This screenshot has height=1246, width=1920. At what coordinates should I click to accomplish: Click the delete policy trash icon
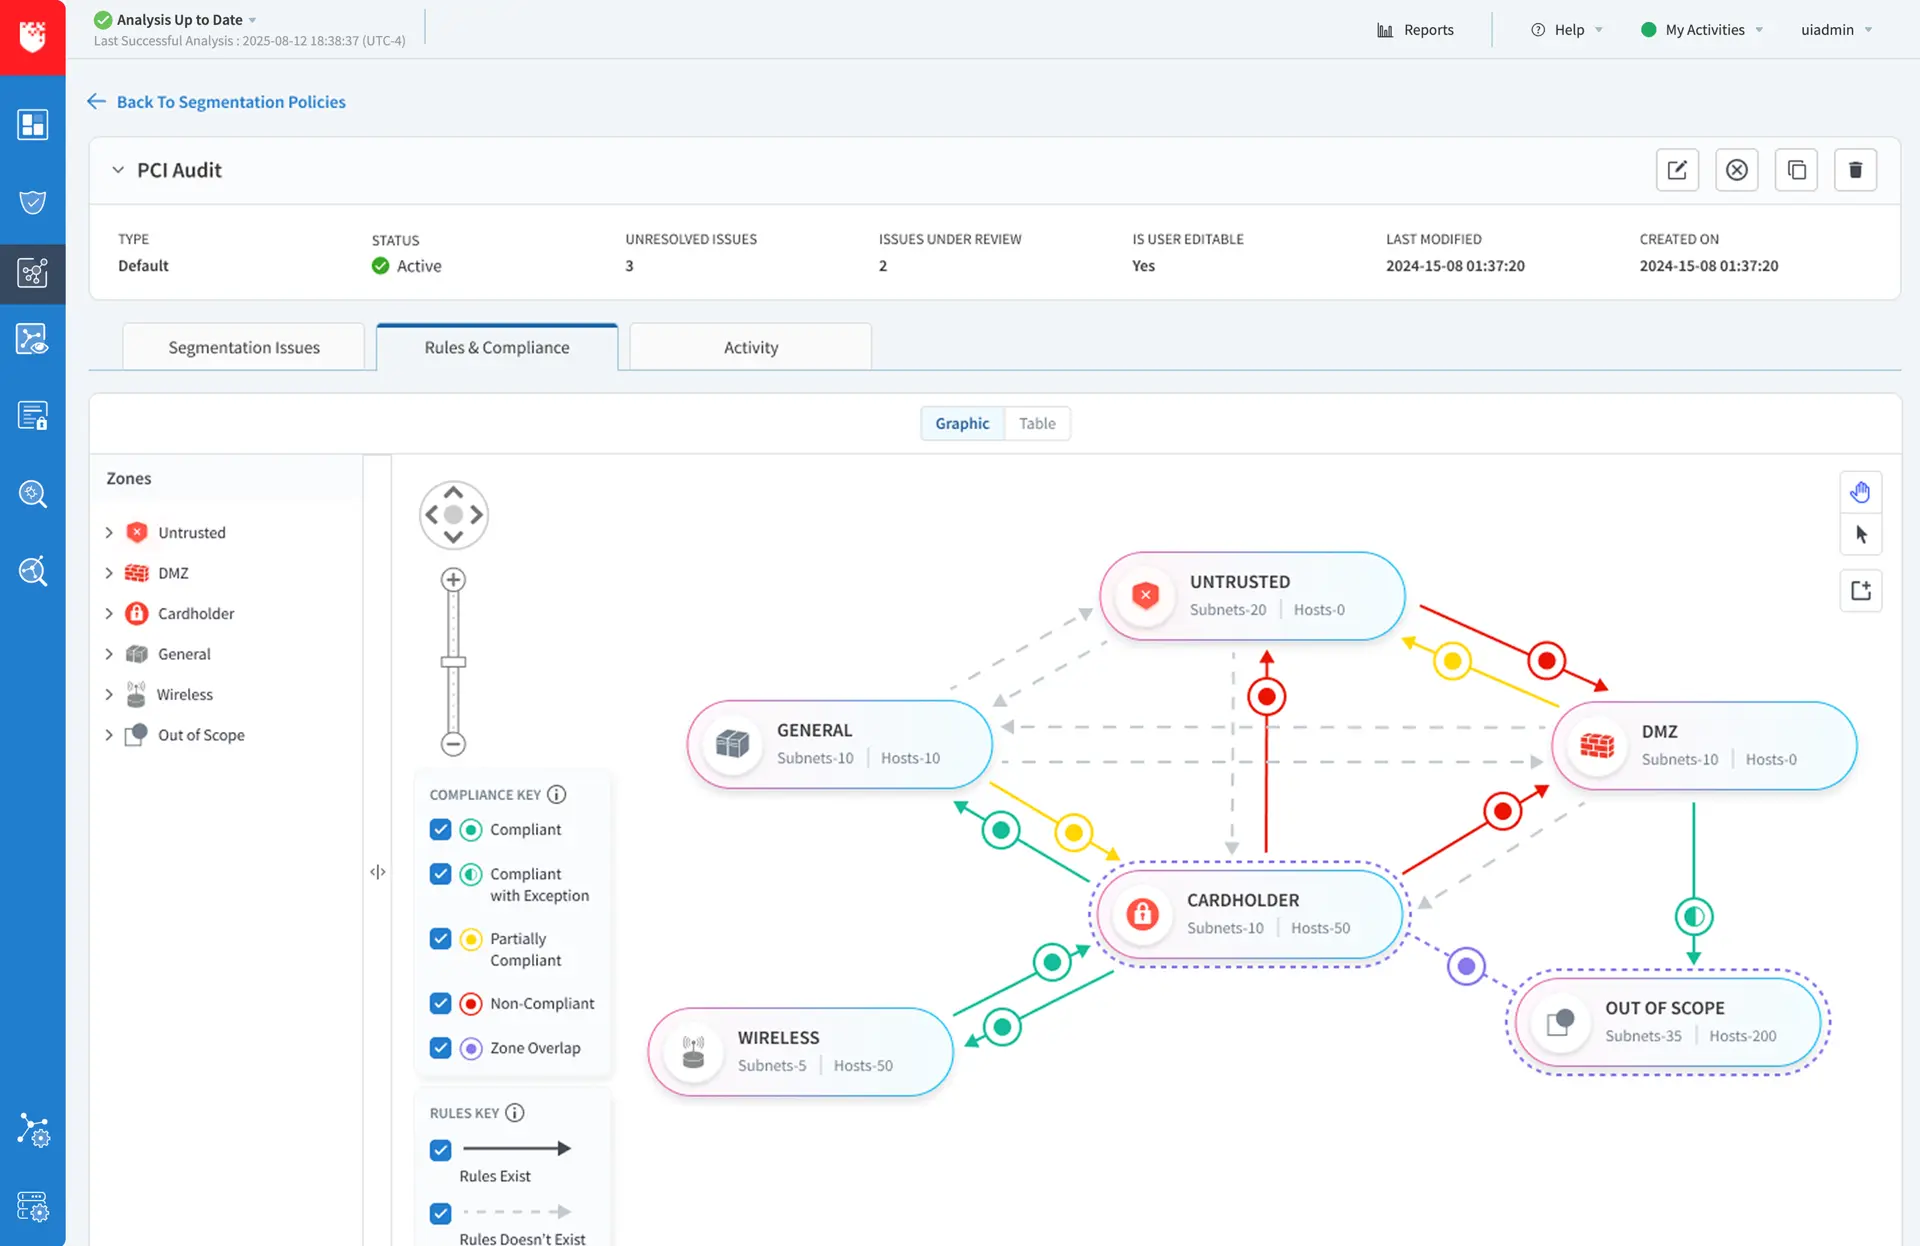tap(1855, 170)
